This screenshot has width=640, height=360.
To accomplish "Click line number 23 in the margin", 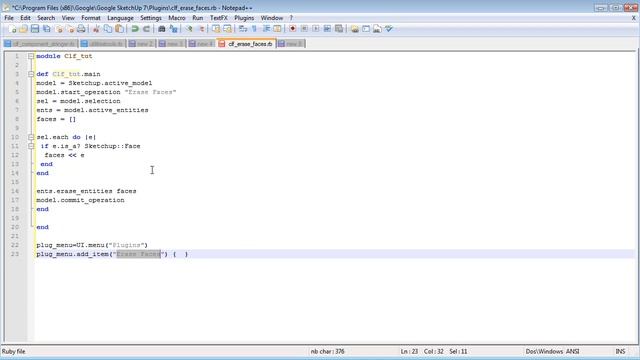I will [15, 254].
